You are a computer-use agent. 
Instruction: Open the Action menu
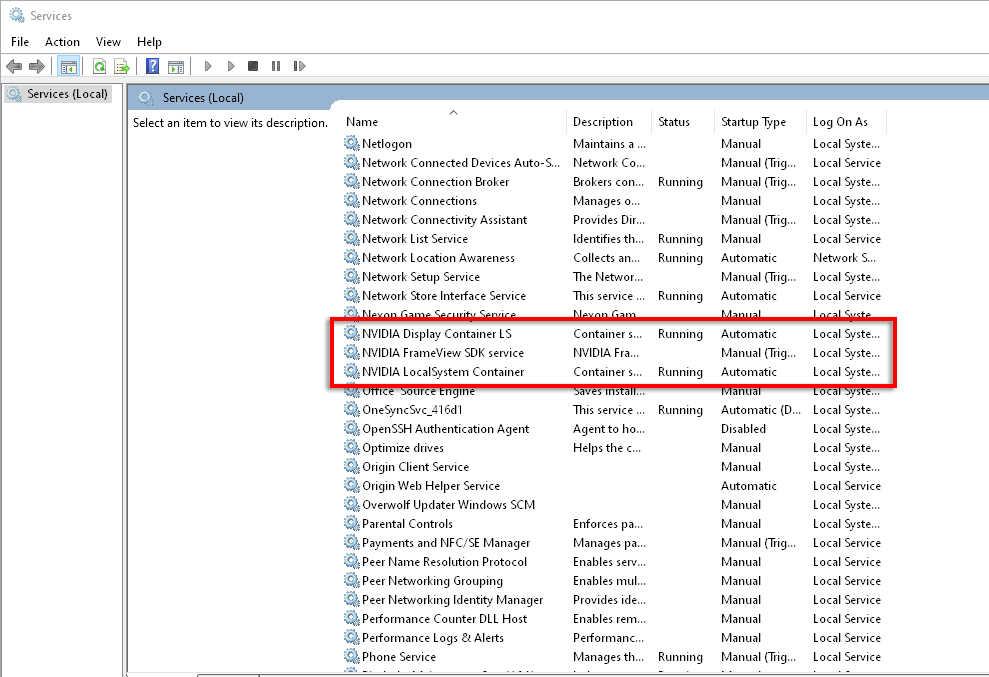click(62, 42)
